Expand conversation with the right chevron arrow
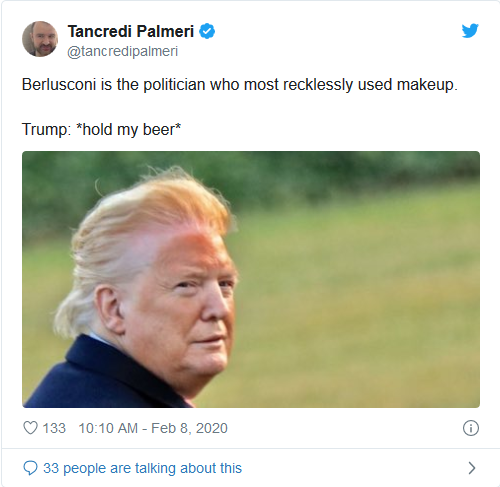 [x=472, y=468]
